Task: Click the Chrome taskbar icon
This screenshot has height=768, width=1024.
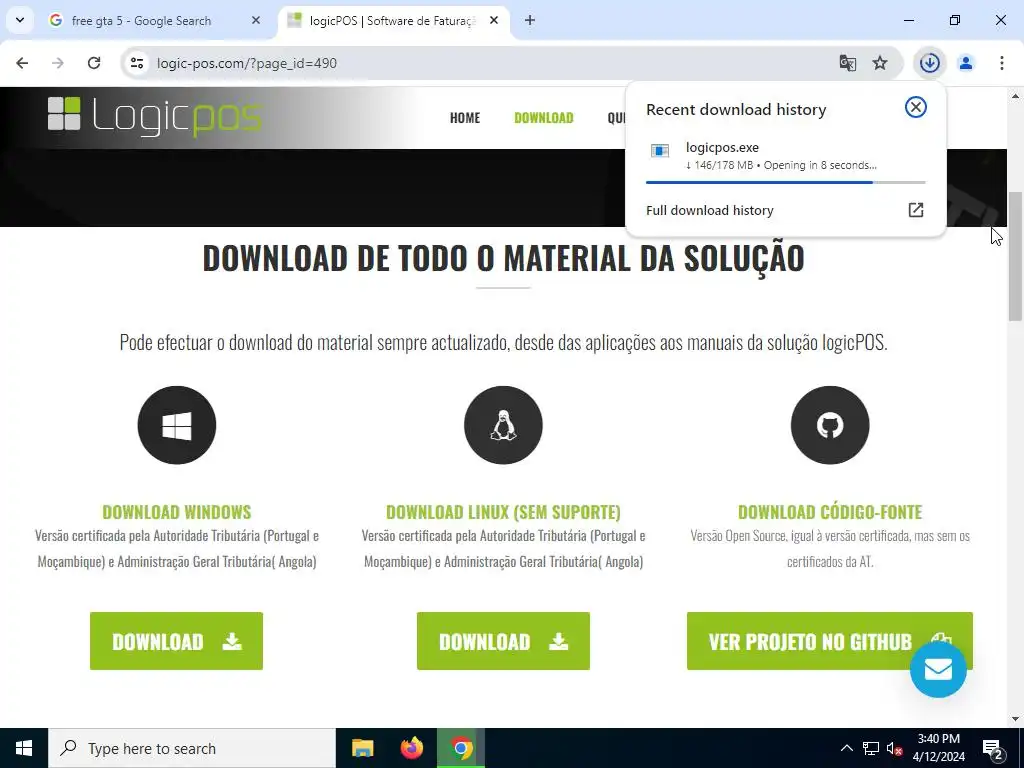Action: (461, 748)
